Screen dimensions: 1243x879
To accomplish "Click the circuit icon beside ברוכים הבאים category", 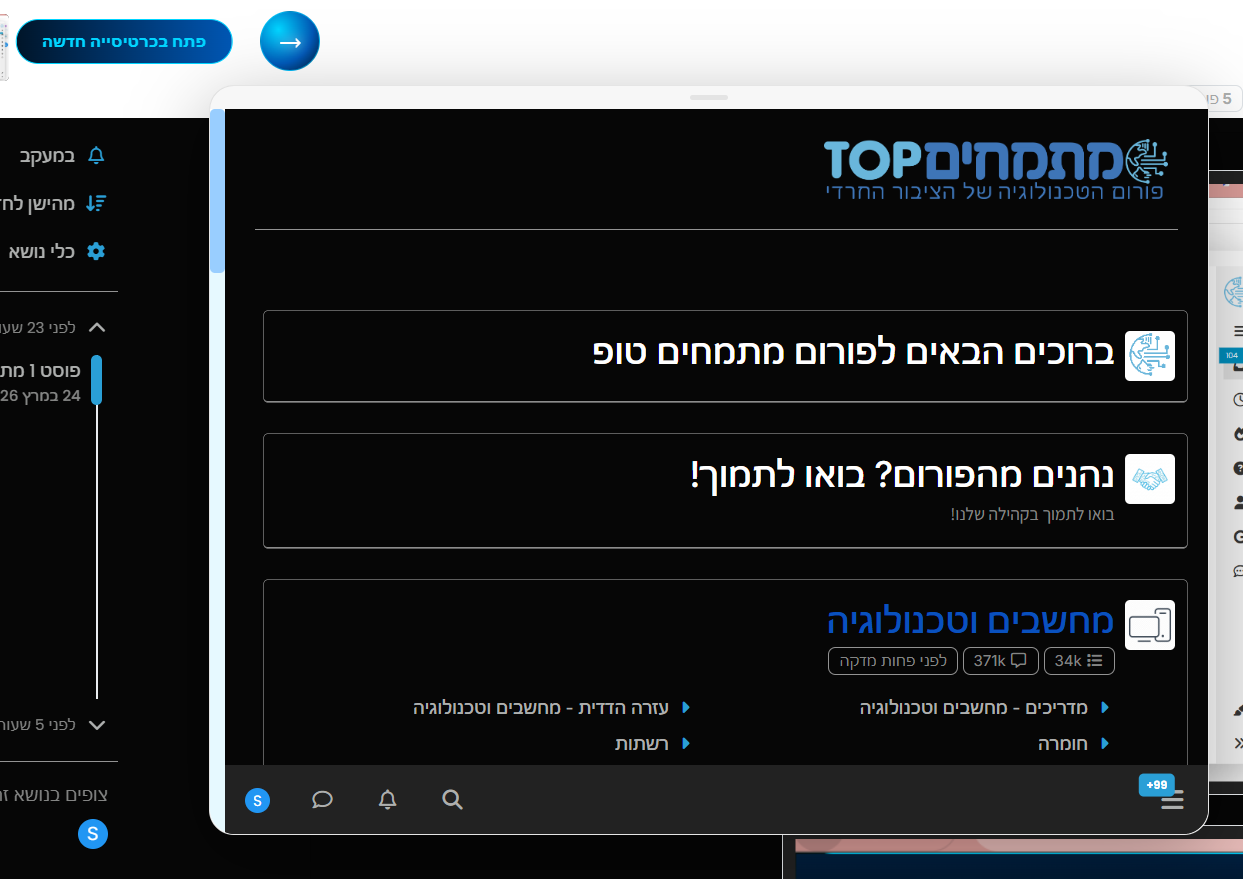I will [x=1149, y=356].
